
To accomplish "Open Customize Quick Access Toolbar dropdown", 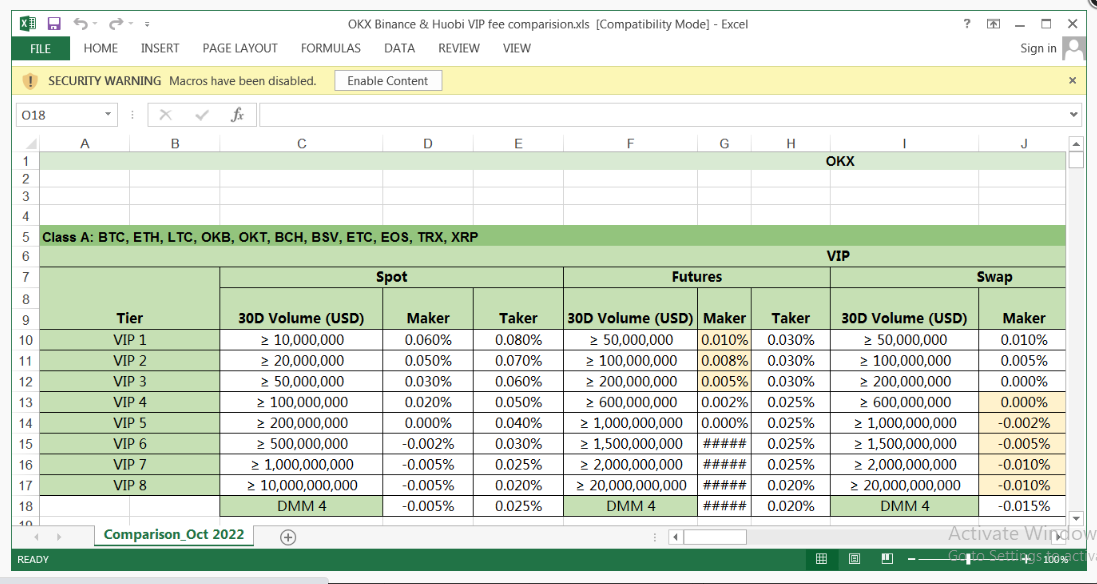I will [x=147, y=24].
